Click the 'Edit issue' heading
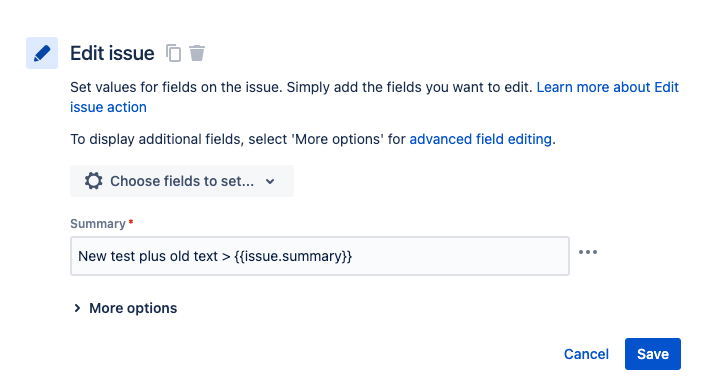 click(112, 53)
